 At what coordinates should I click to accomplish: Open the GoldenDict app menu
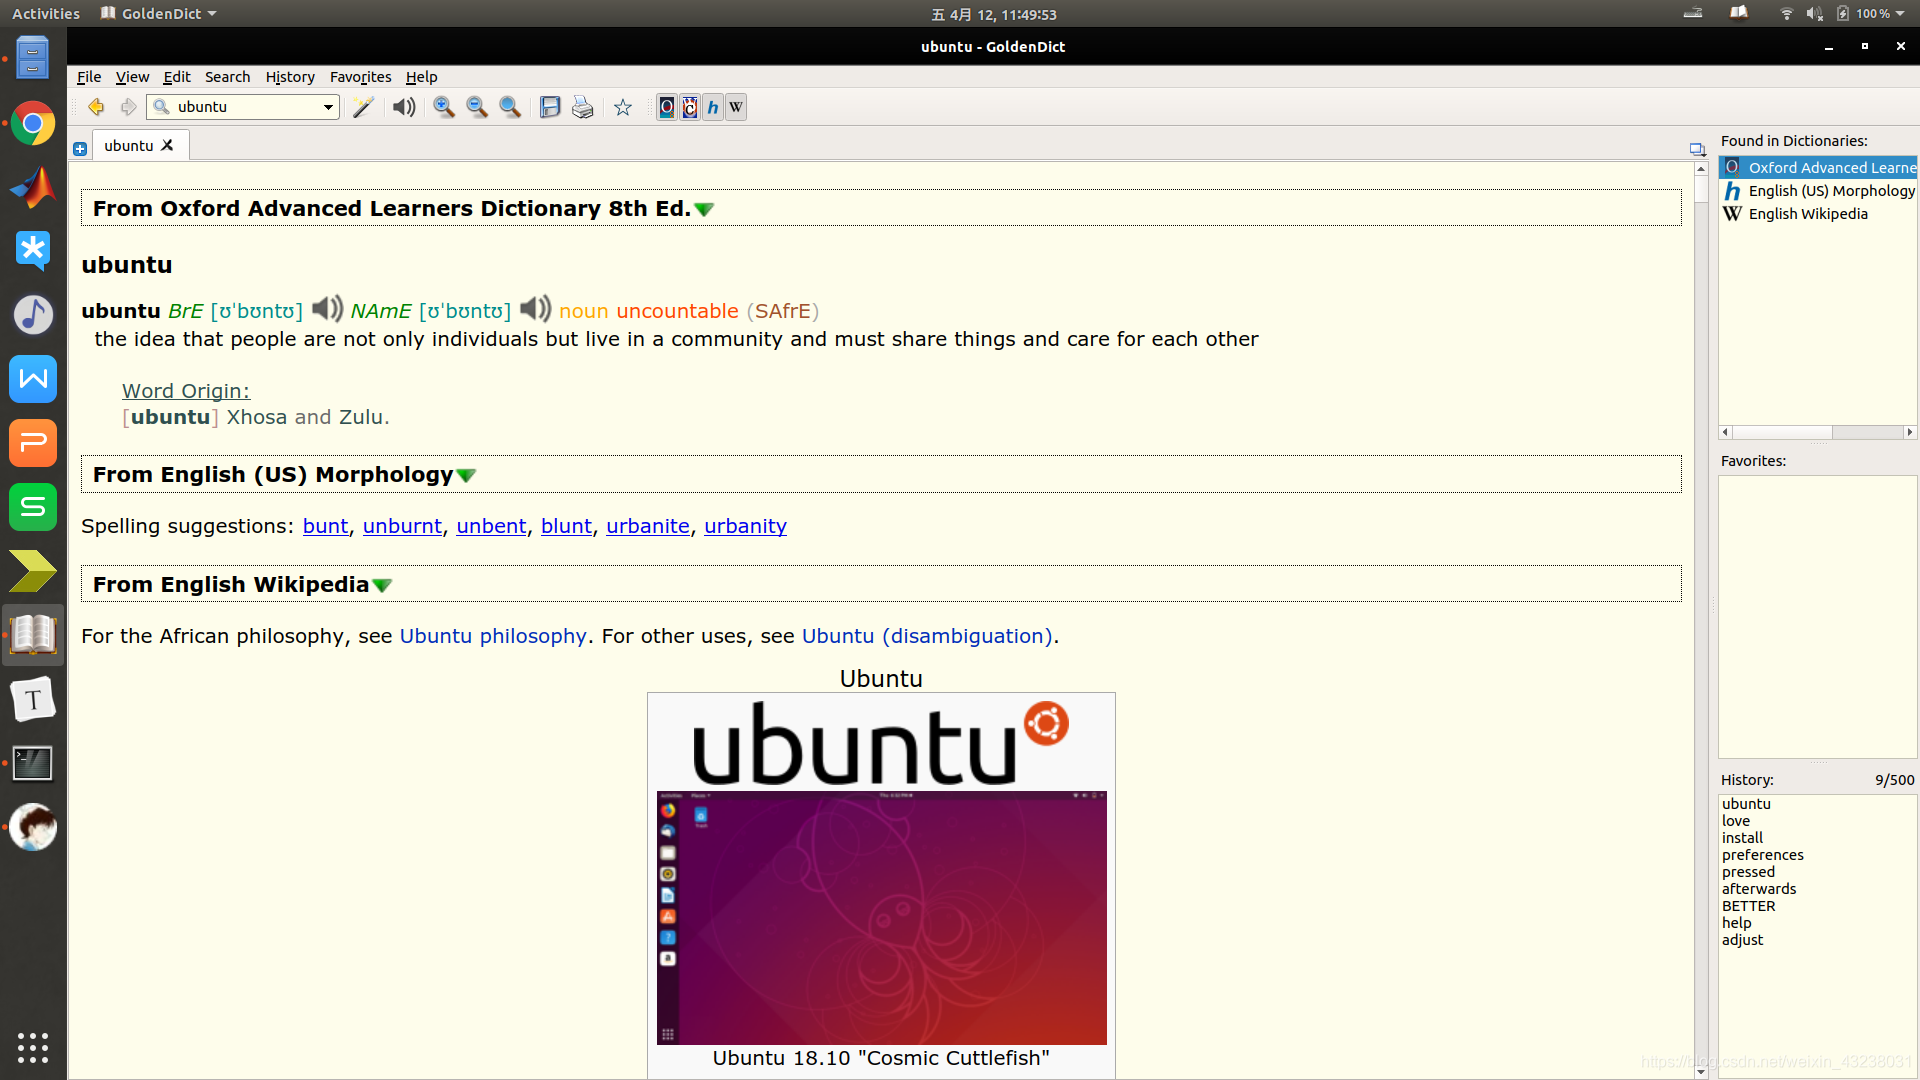coord(159,14)
